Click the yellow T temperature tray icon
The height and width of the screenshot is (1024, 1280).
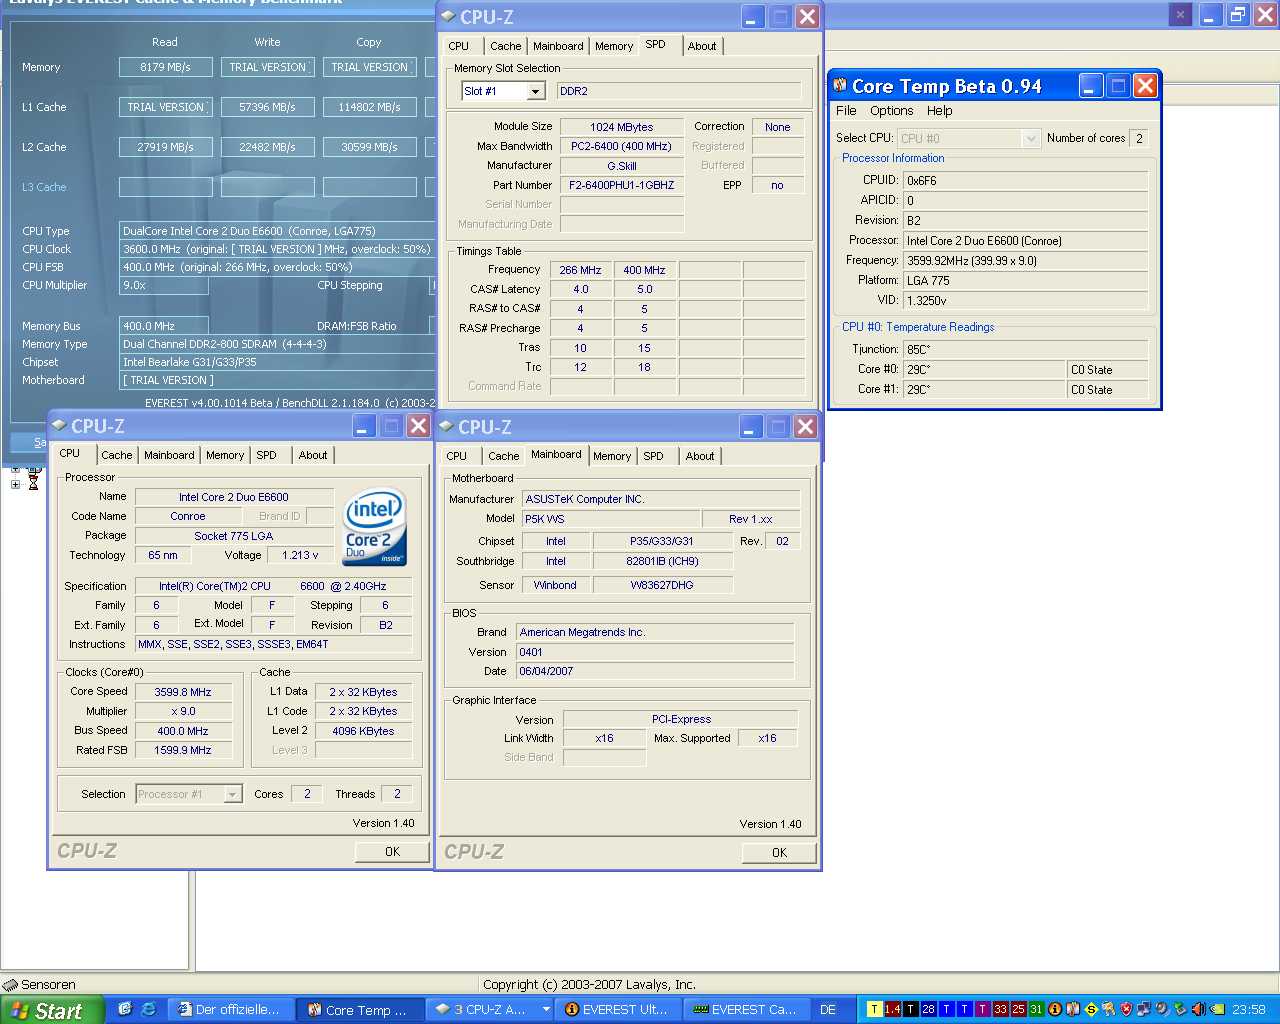click(x=875, y=1010)
